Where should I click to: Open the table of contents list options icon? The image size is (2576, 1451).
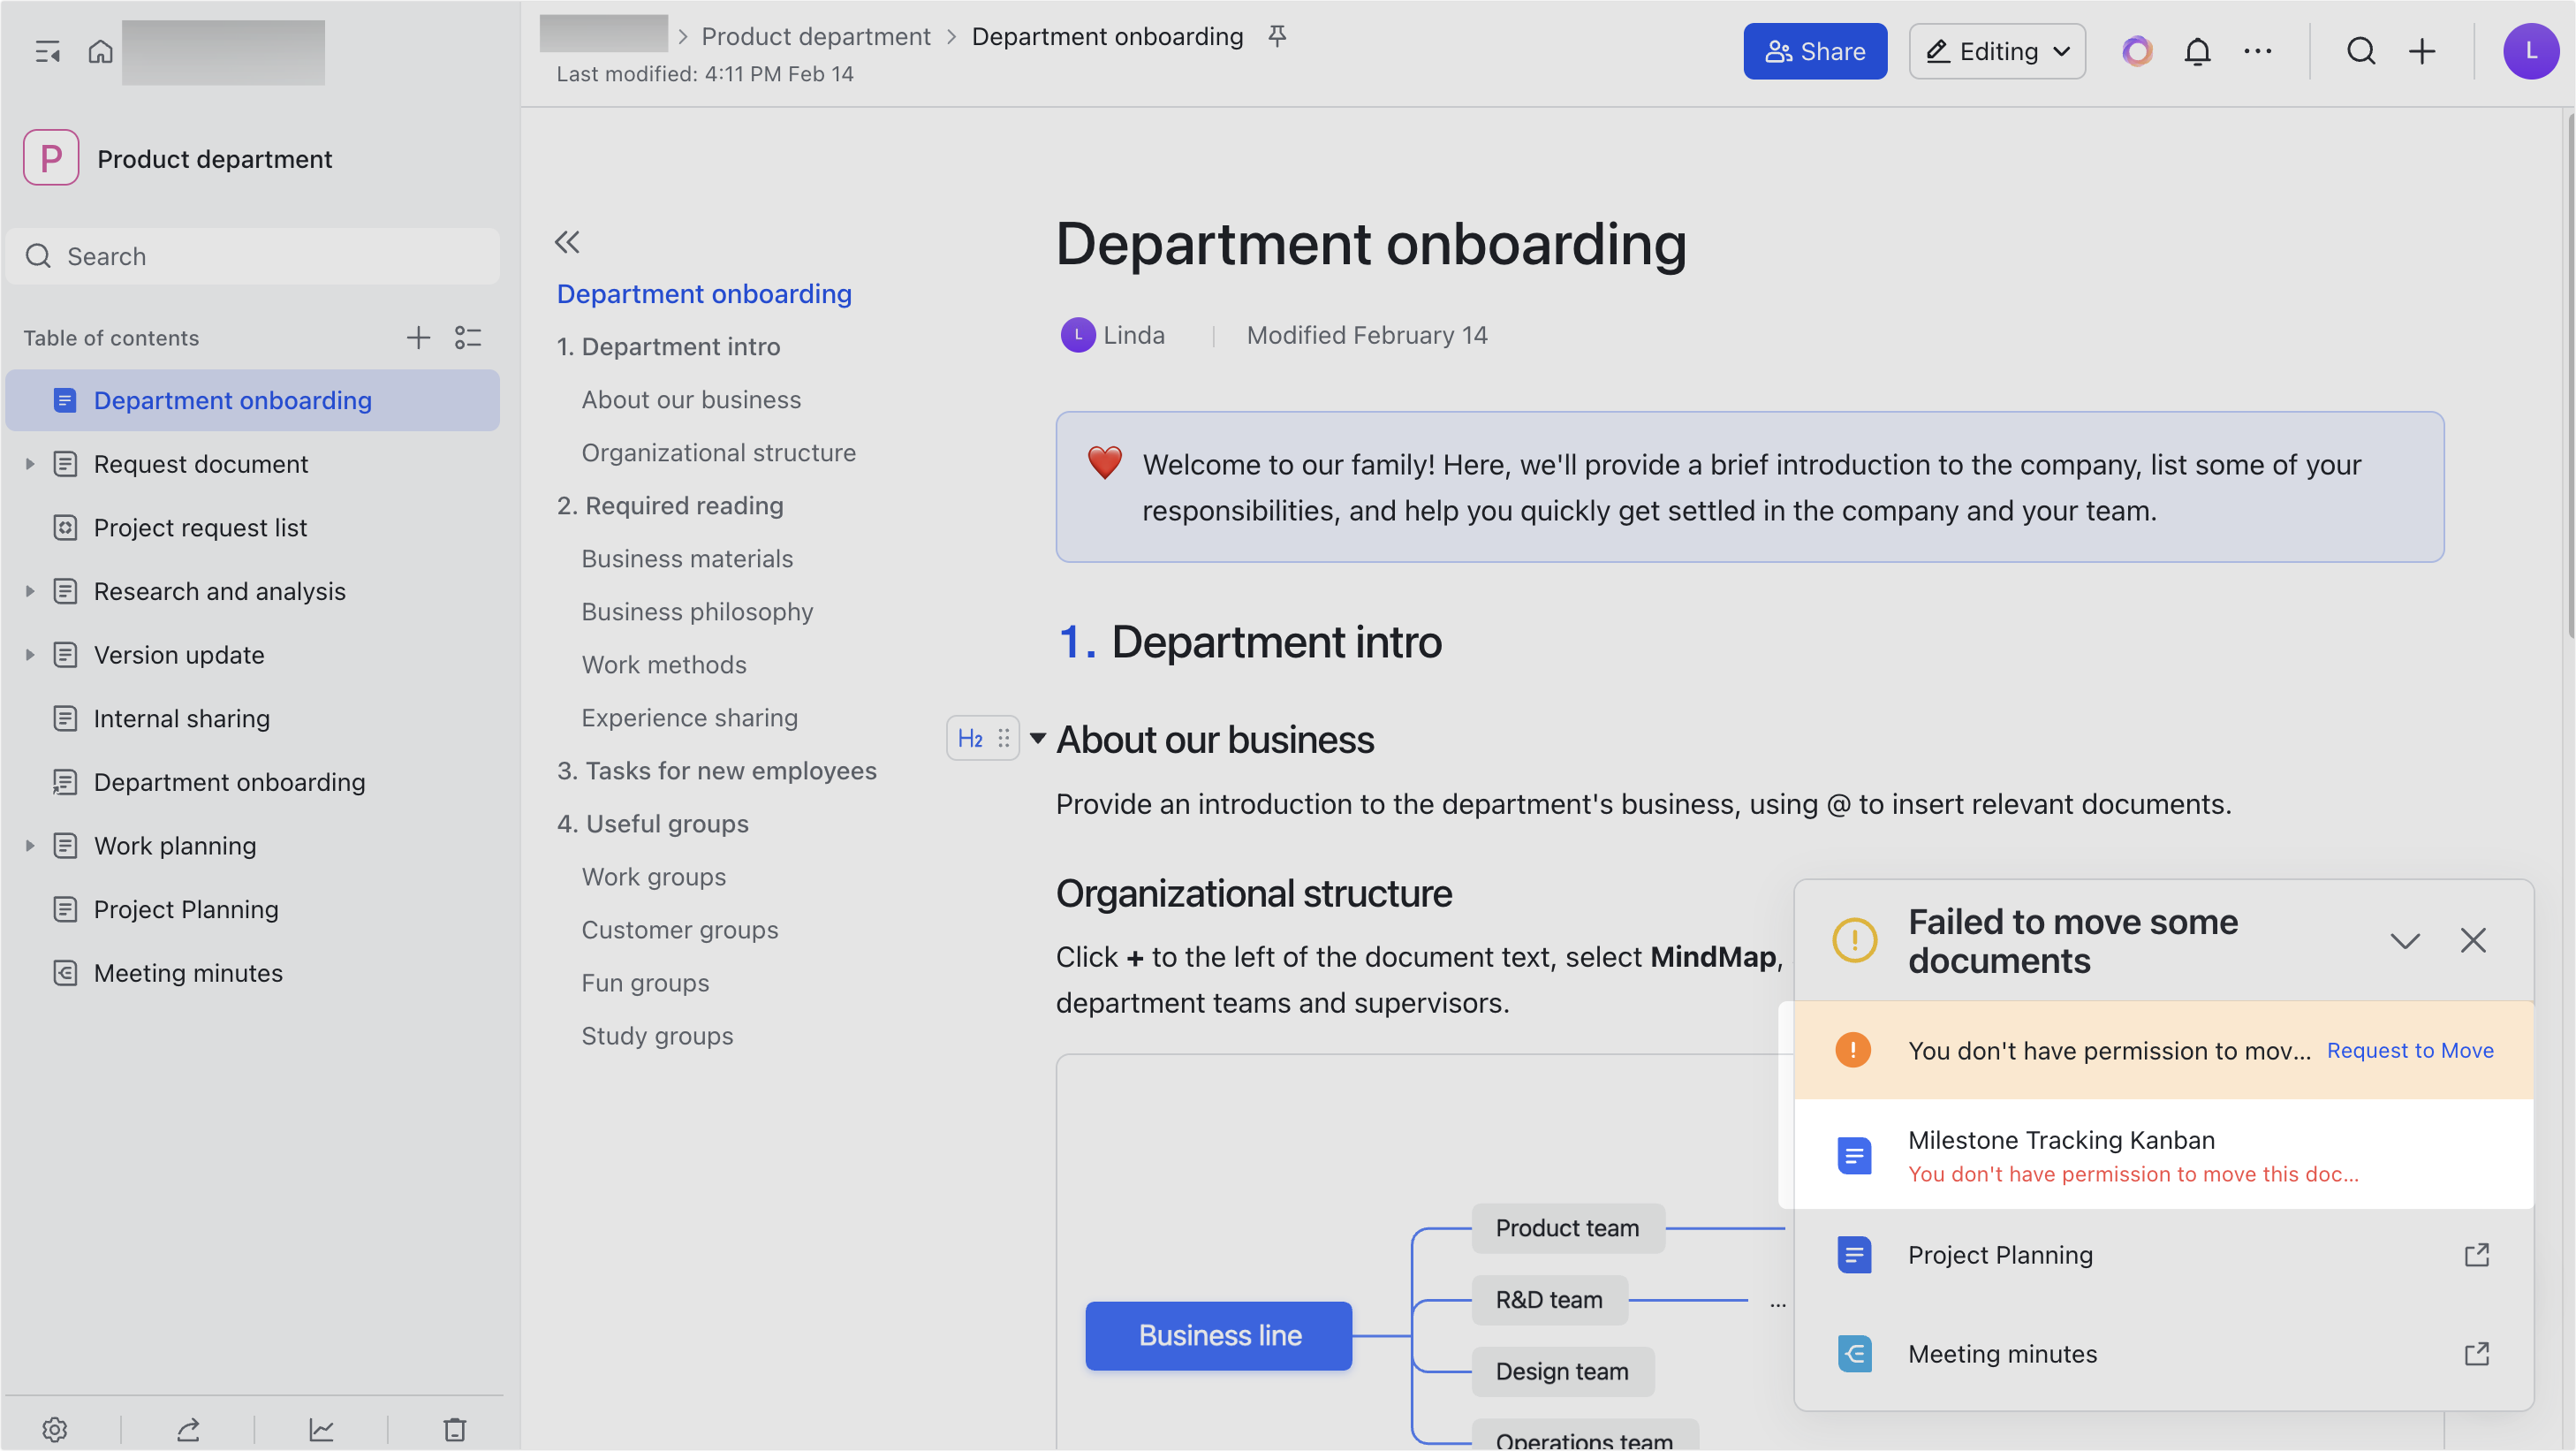(468, 338)
